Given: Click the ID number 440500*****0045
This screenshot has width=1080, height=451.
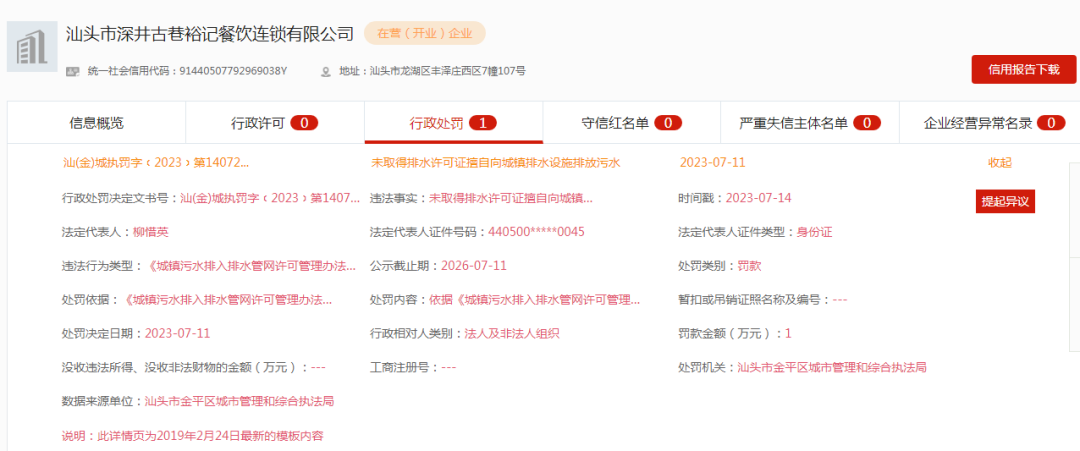Looking at the screenshot, I should click(x=536, y=232).
